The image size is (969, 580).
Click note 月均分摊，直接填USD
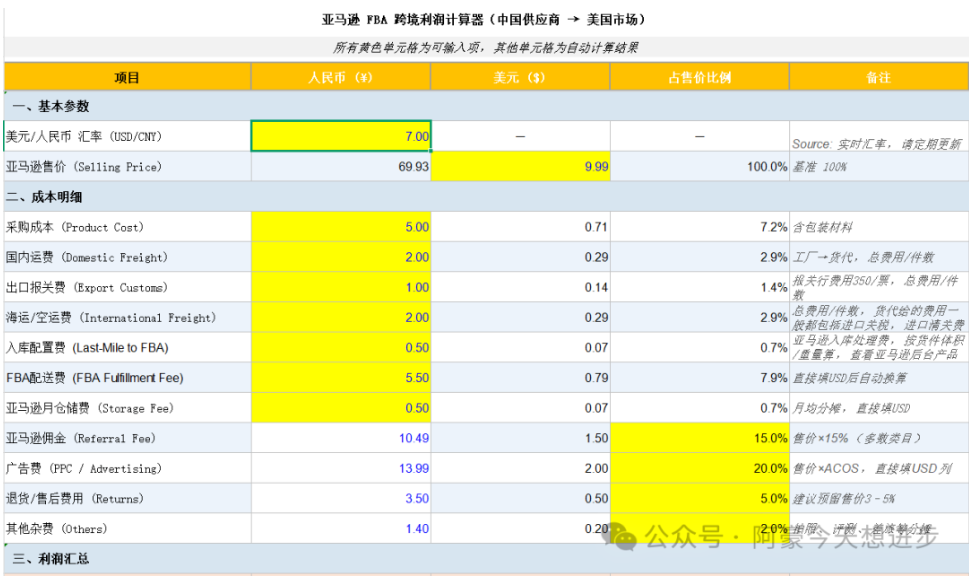pyautogui.click(x=852, y=408)
